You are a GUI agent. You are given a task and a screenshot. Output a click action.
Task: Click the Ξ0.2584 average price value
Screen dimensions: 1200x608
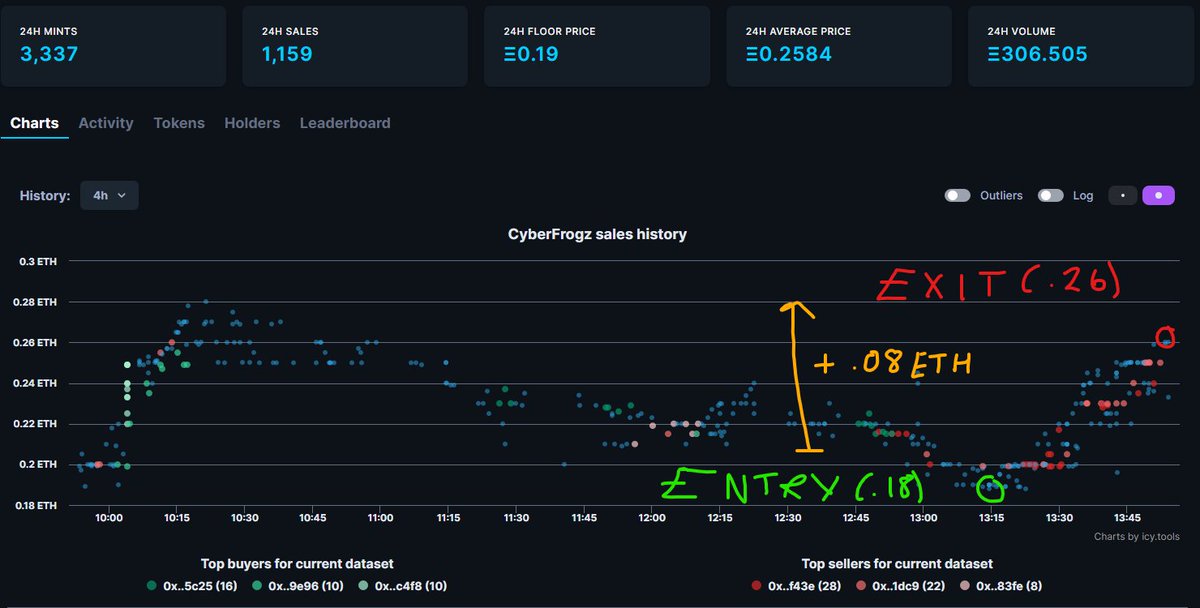point(789,54)
